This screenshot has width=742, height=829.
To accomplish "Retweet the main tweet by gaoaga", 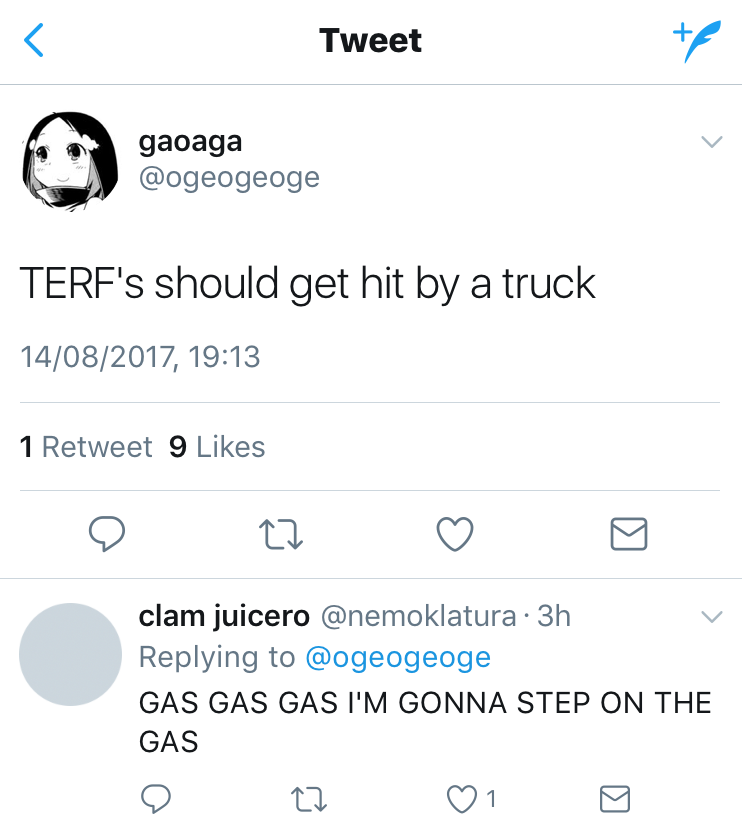I will (x=281, y=534).
